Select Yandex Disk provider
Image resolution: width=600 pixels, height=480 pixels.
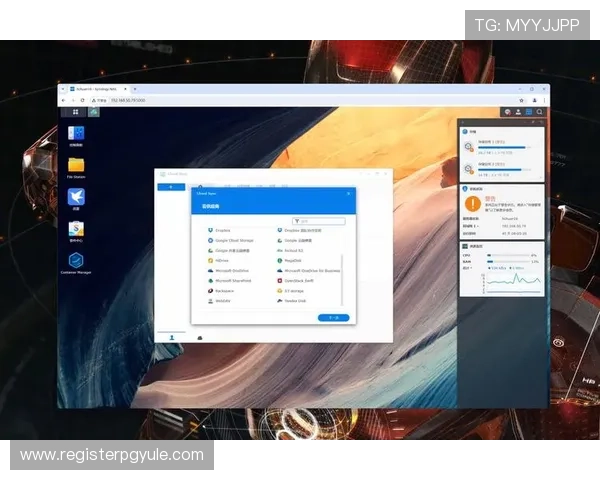click(292, 301)
